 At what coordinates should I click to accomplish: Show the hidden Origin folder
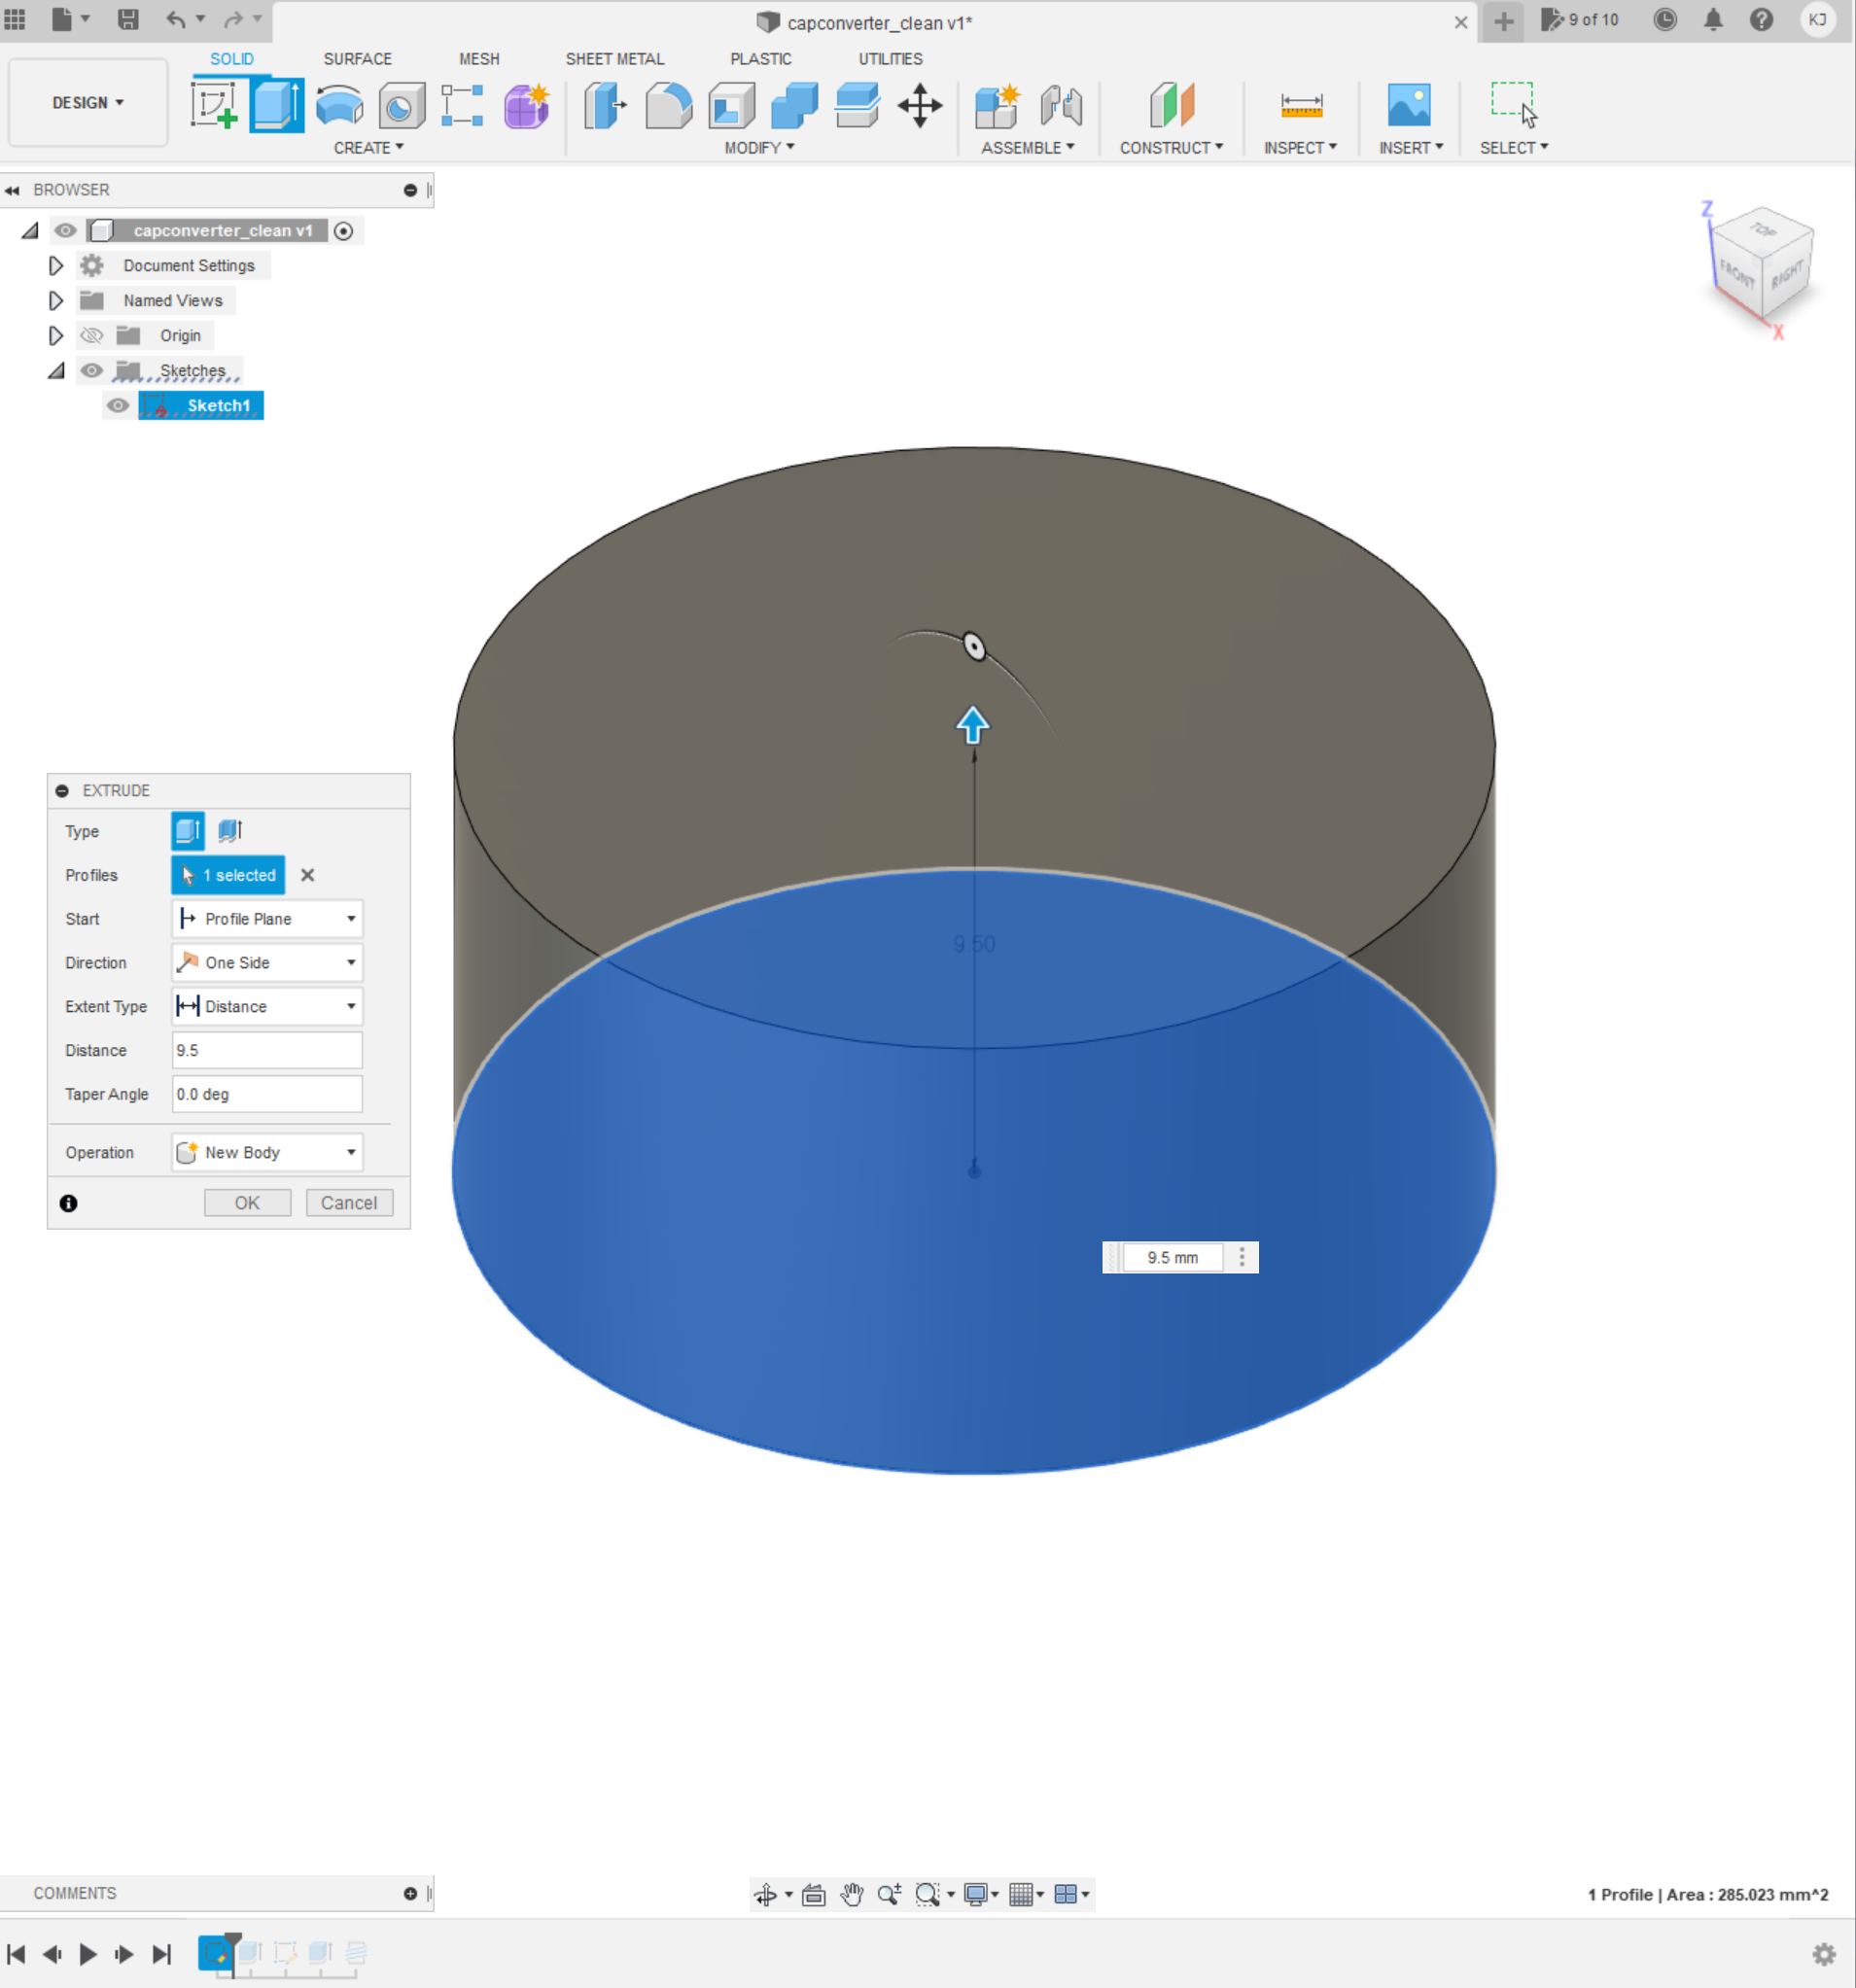tap(92, 336)
